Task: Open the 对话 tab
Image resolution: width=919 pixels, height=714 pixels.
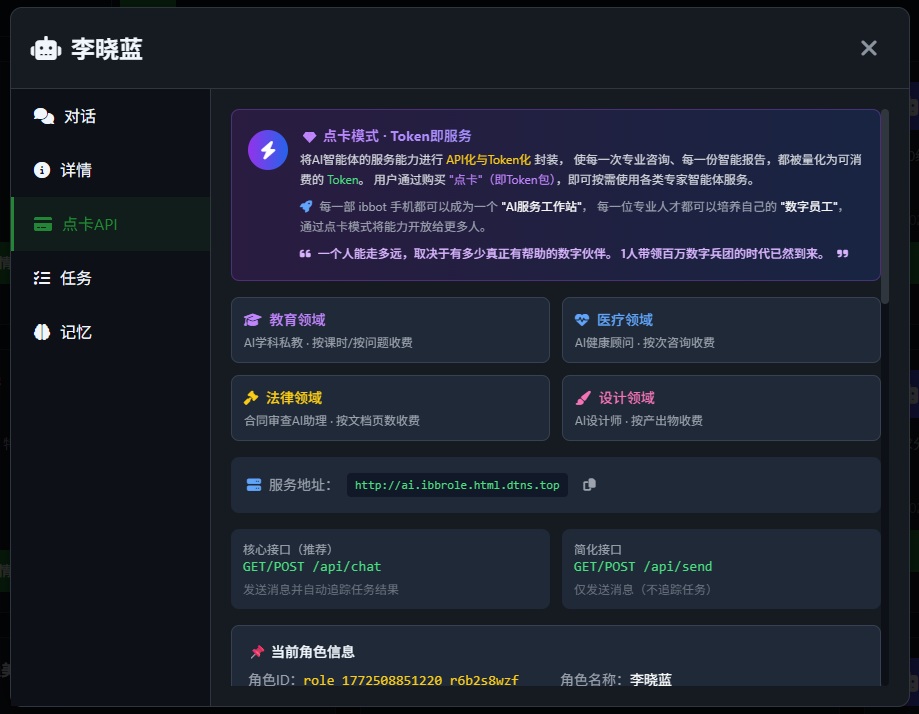Action: (110, 117)
